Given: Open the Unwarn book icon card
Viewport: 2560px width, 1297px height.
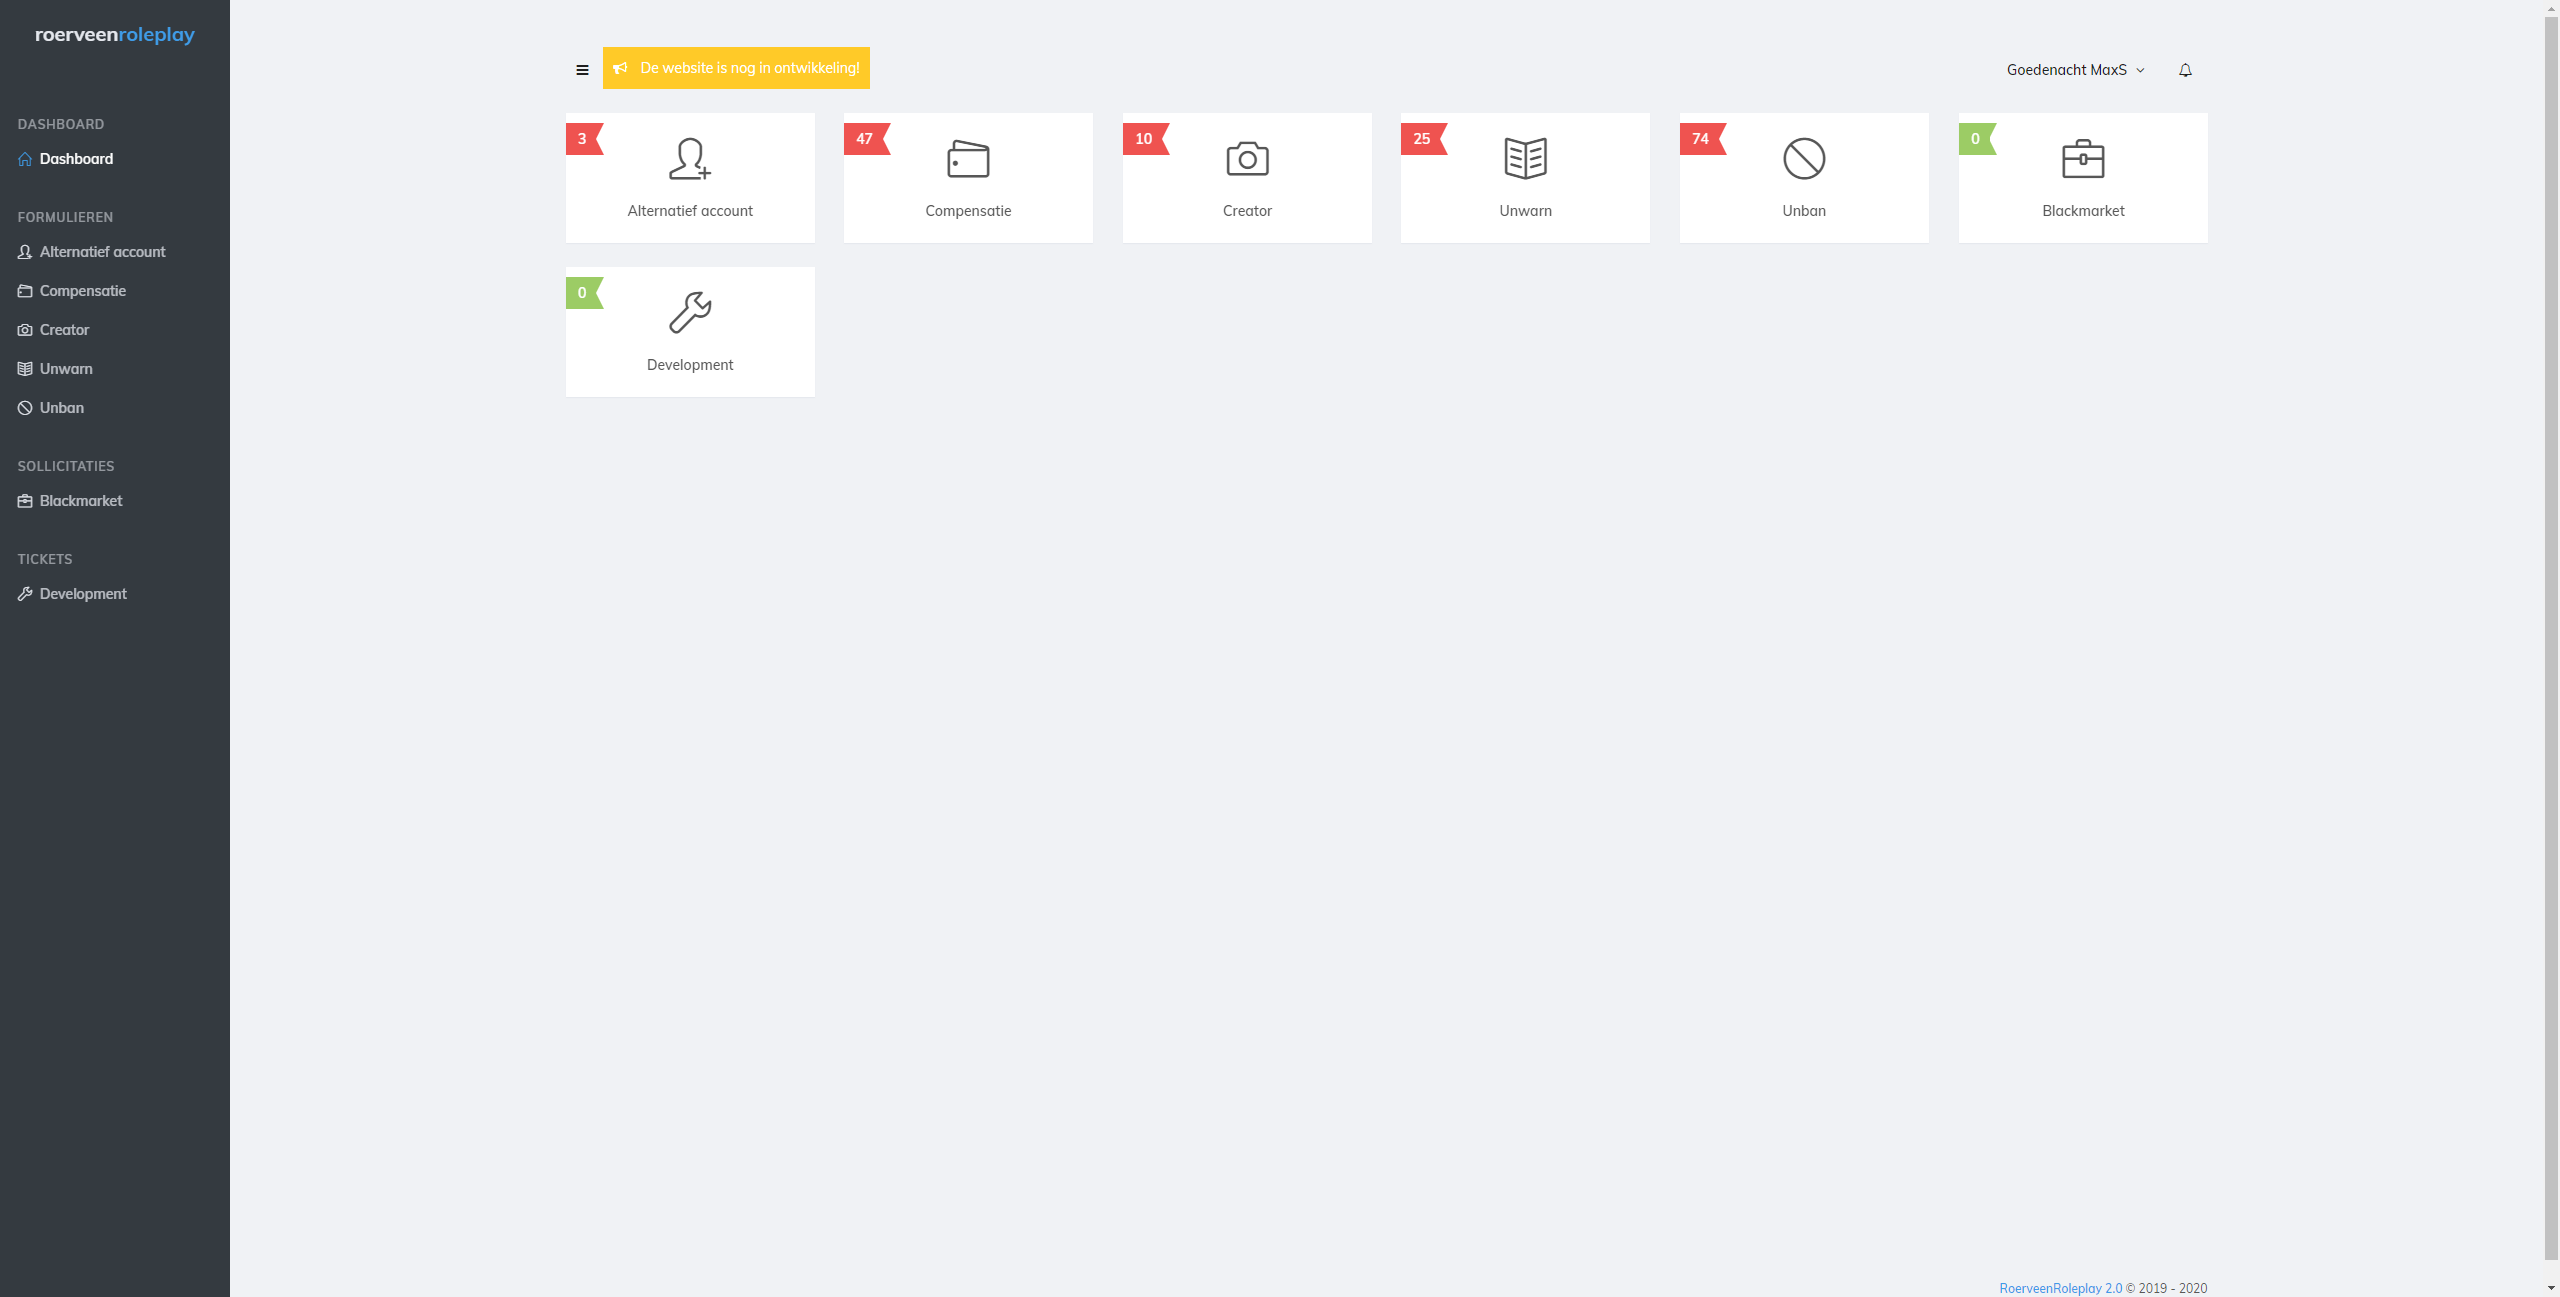Looking at the screenshot, I should pos(1525,159).
